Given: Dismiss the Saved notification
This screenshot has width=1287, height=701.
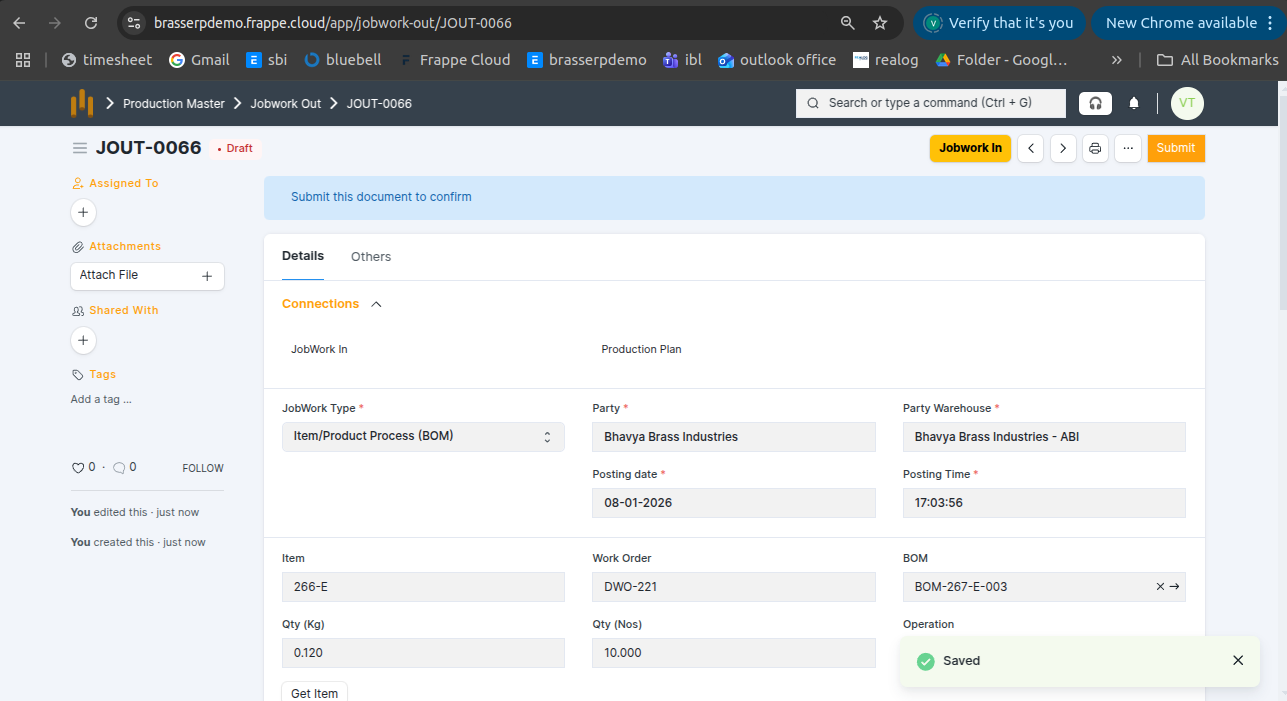Looking at the screenshot, I should click(1238, 660).
